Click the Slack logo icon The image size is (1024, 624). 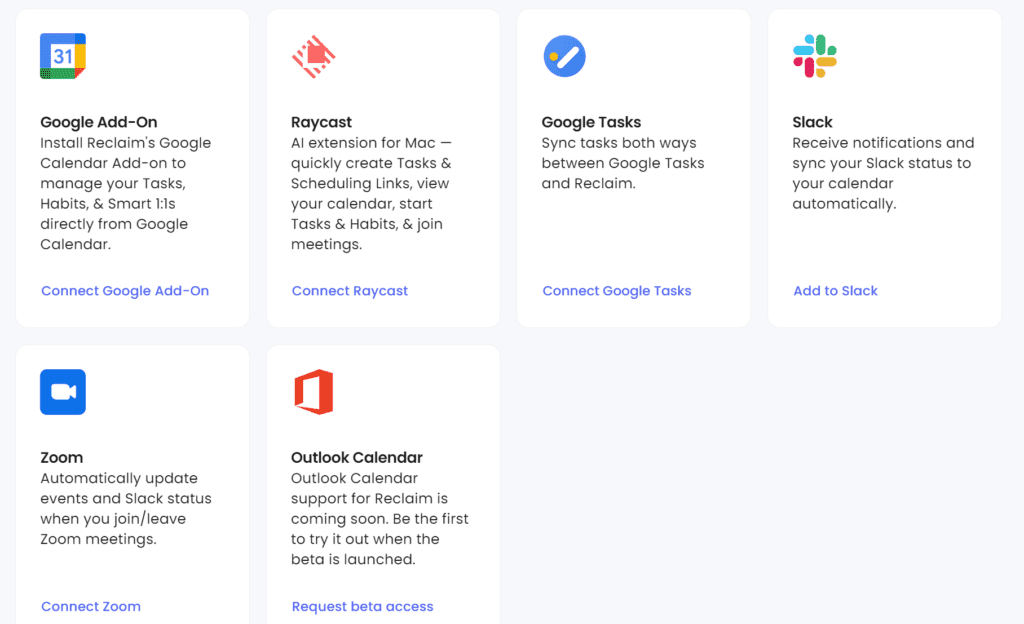click(814, 56)
